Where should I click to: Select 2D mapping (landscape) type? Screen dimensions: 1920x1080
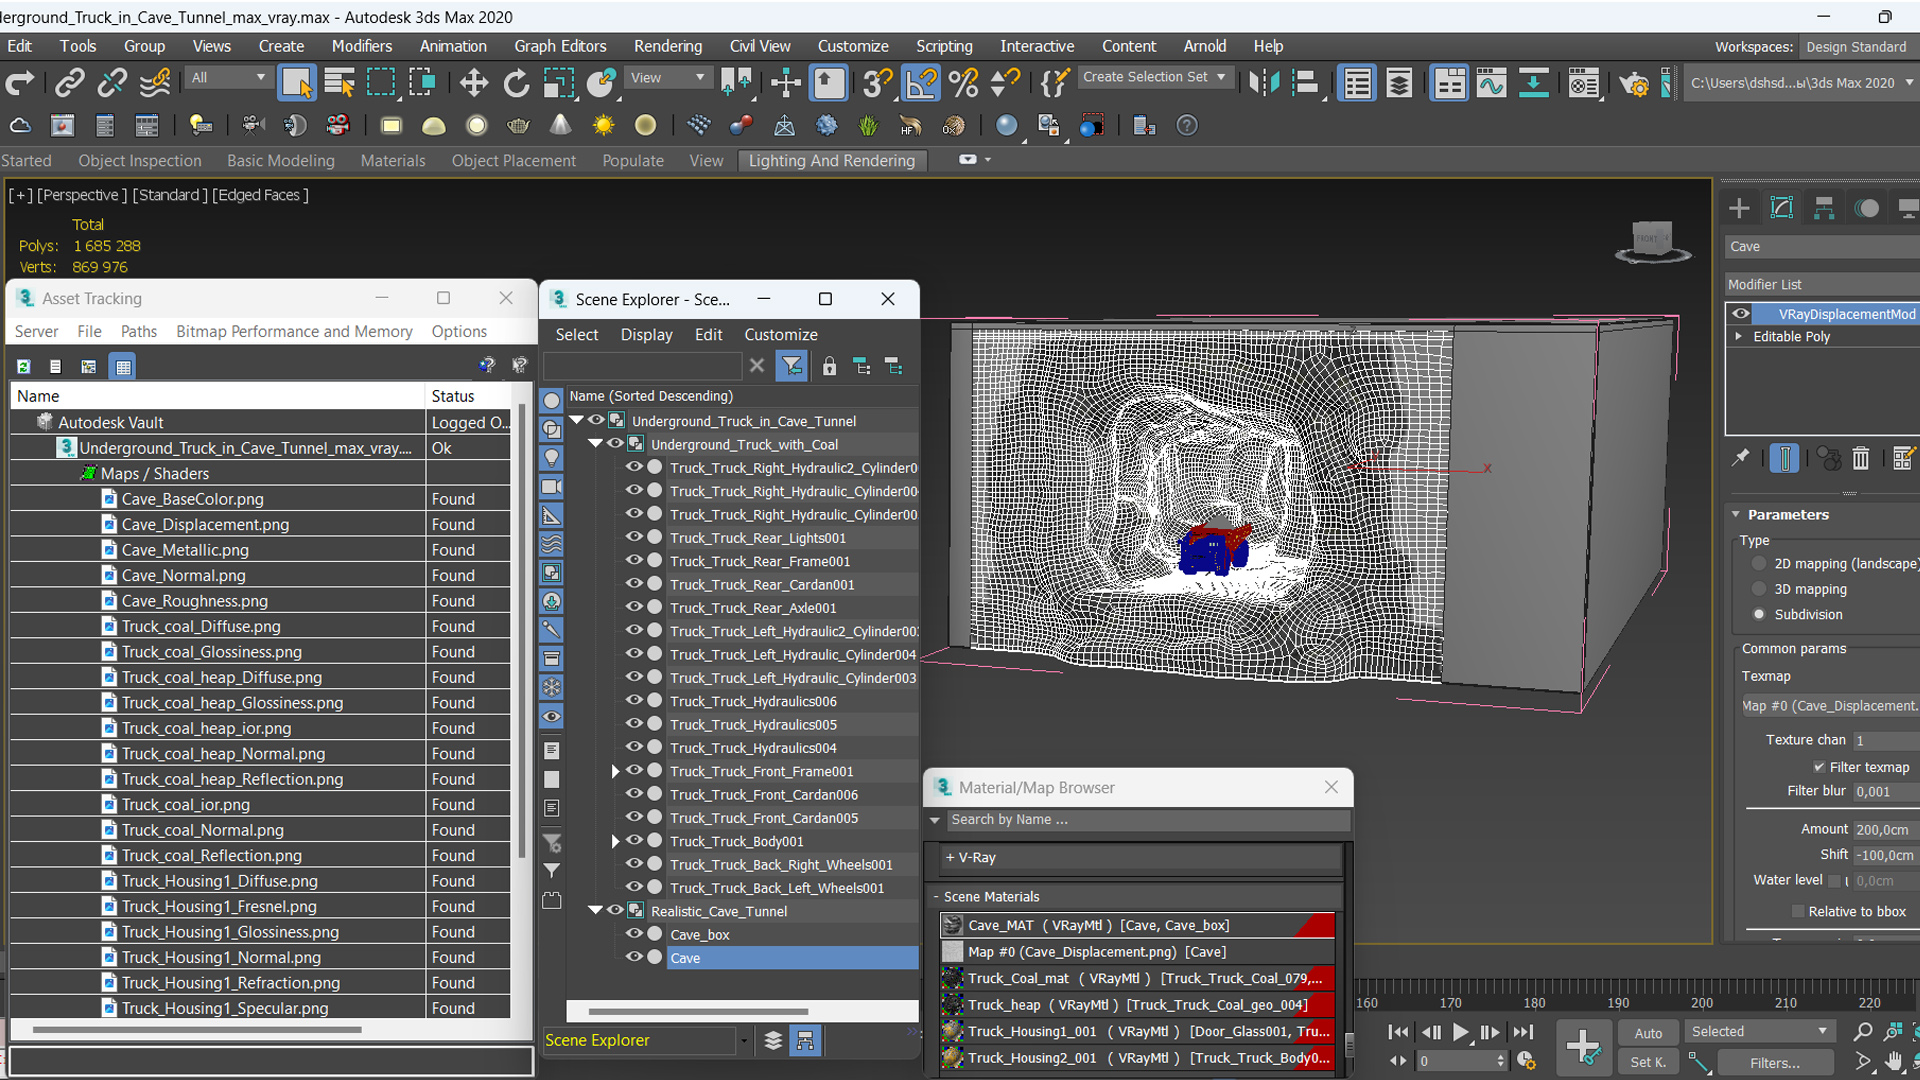[x=1759, y=563]
